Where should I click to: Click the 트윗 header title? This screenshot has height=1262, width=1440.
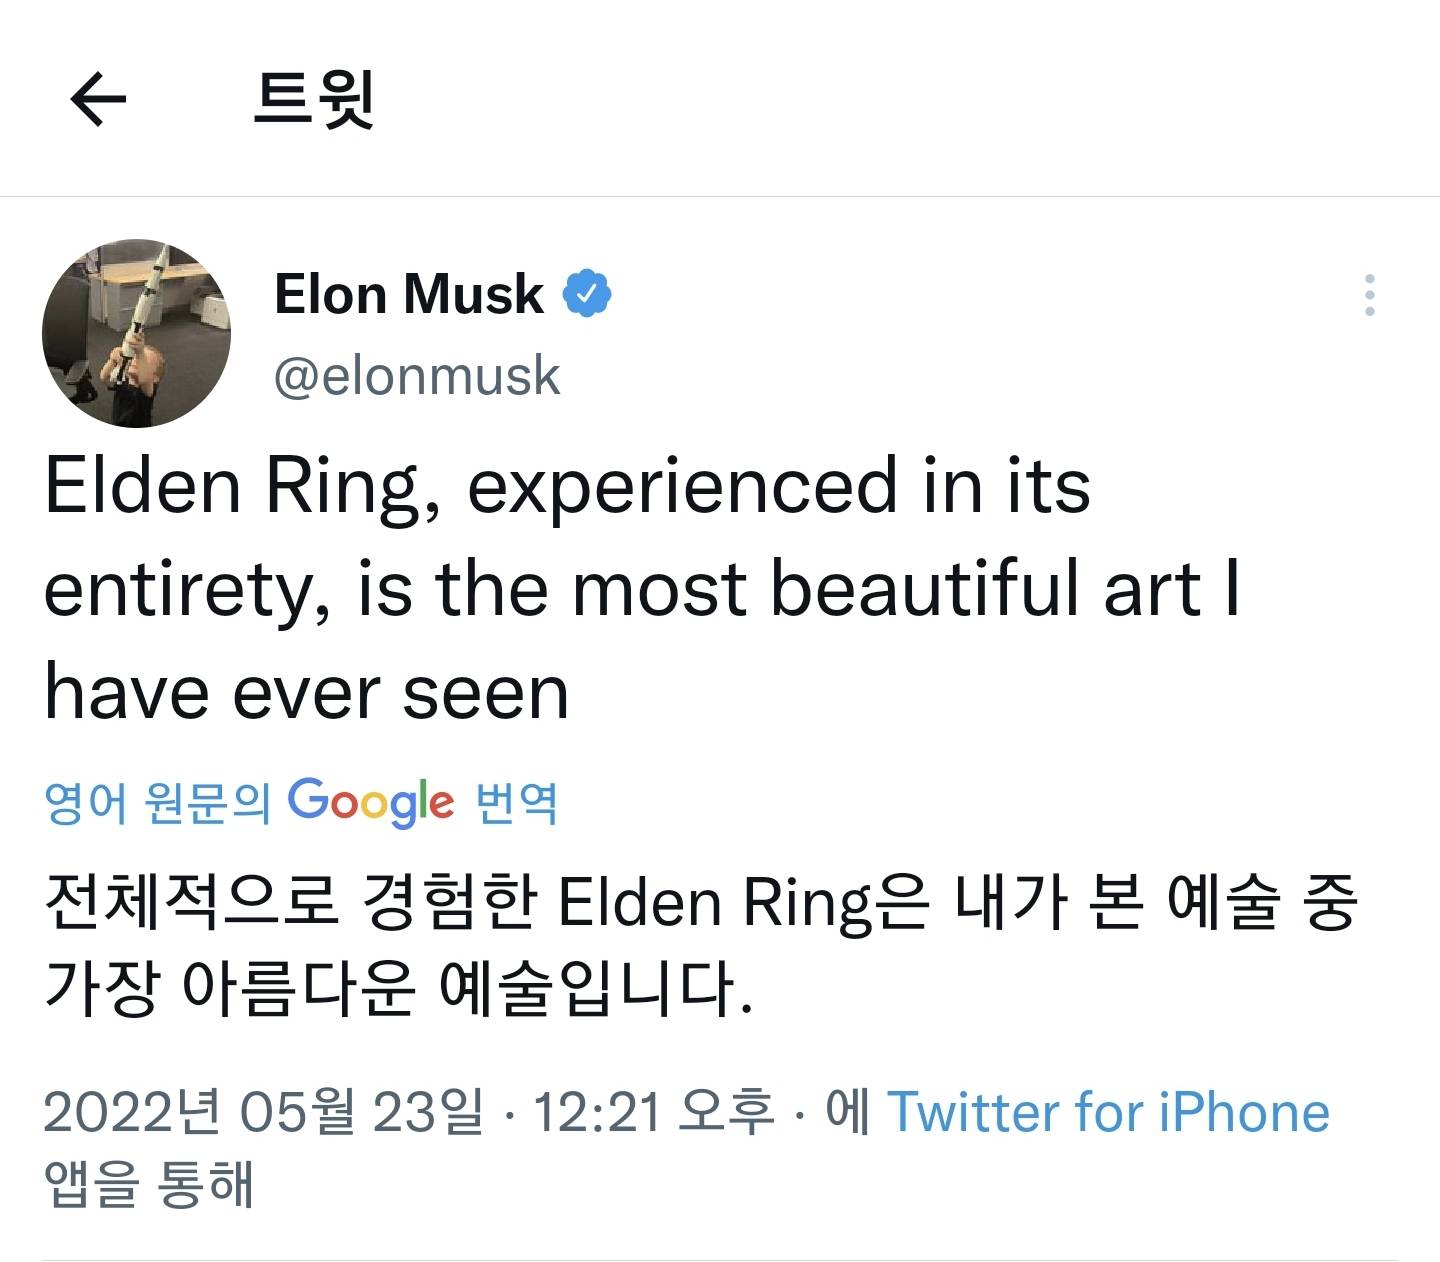click(313, 98)
